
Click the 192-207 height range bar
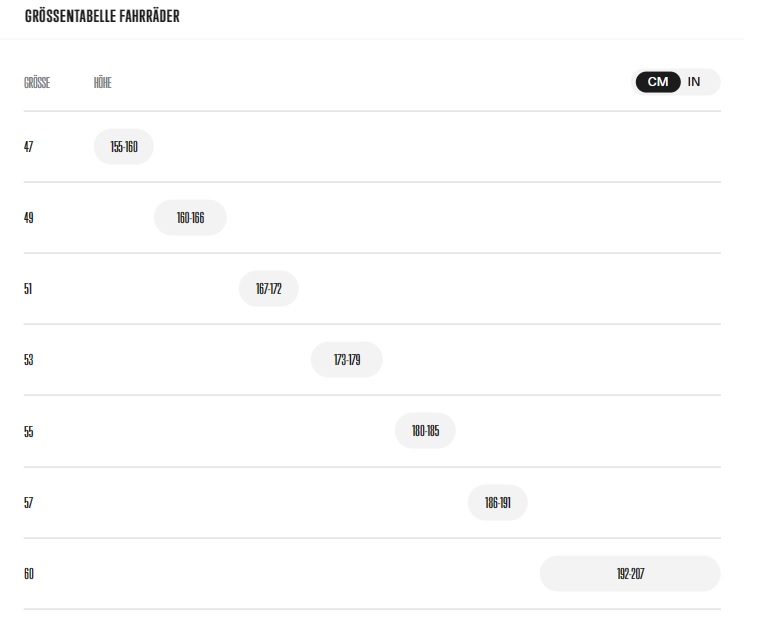point(630,574)
